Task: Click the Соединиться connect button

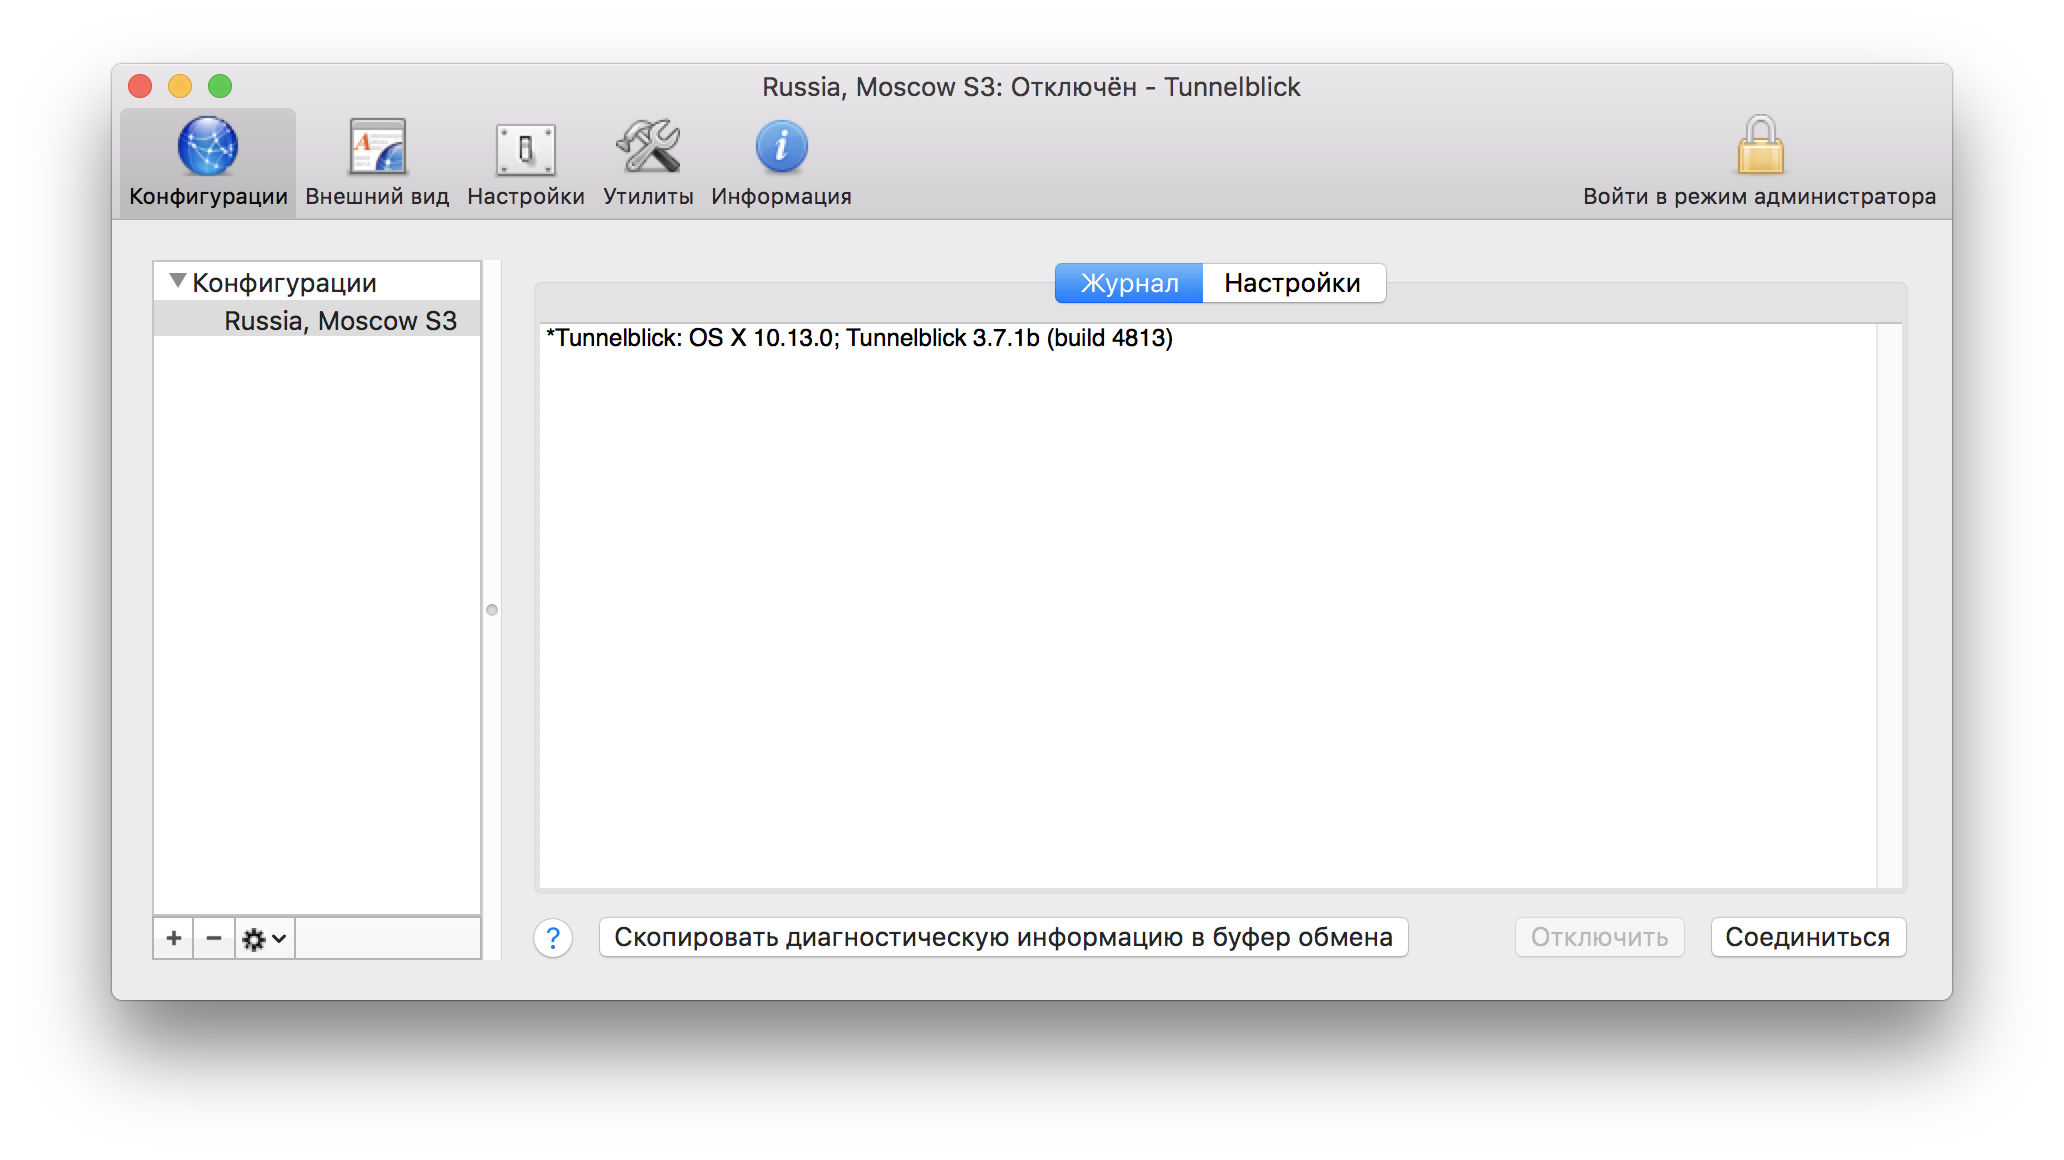Action: pos(1808,937)
